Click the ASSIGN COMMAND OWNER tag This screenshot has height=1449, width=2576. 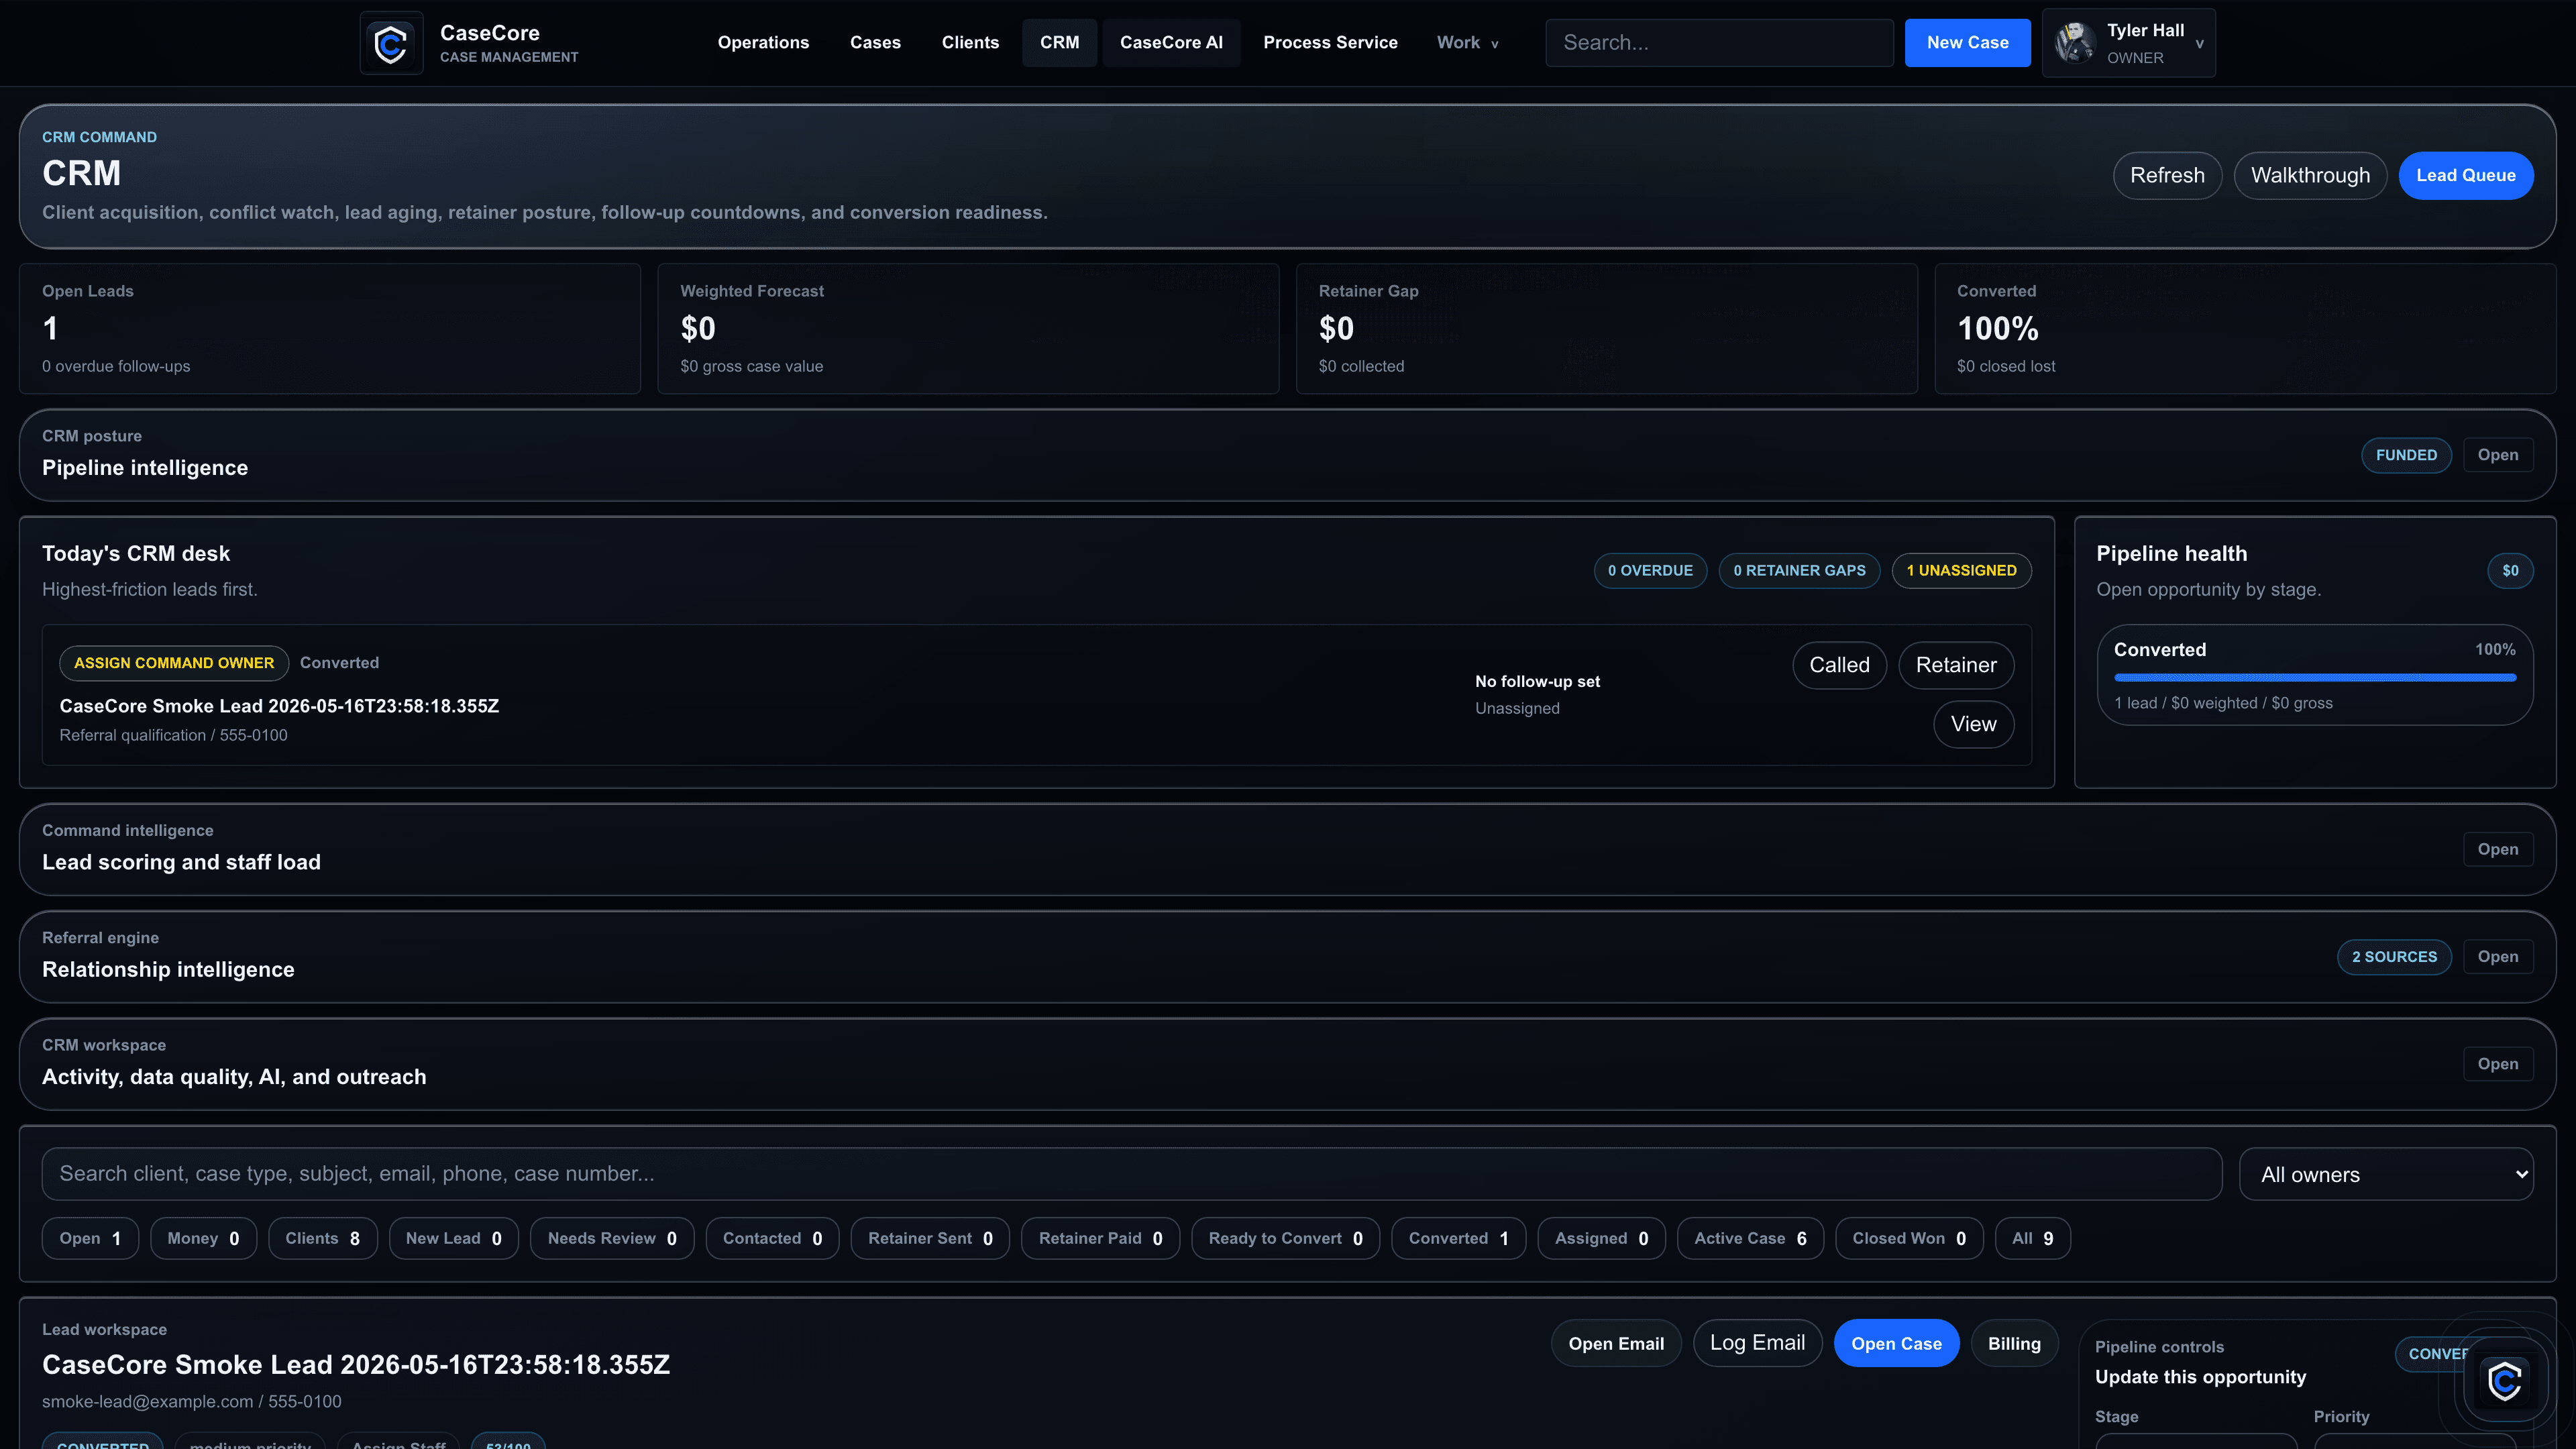(x=174, y=663)
